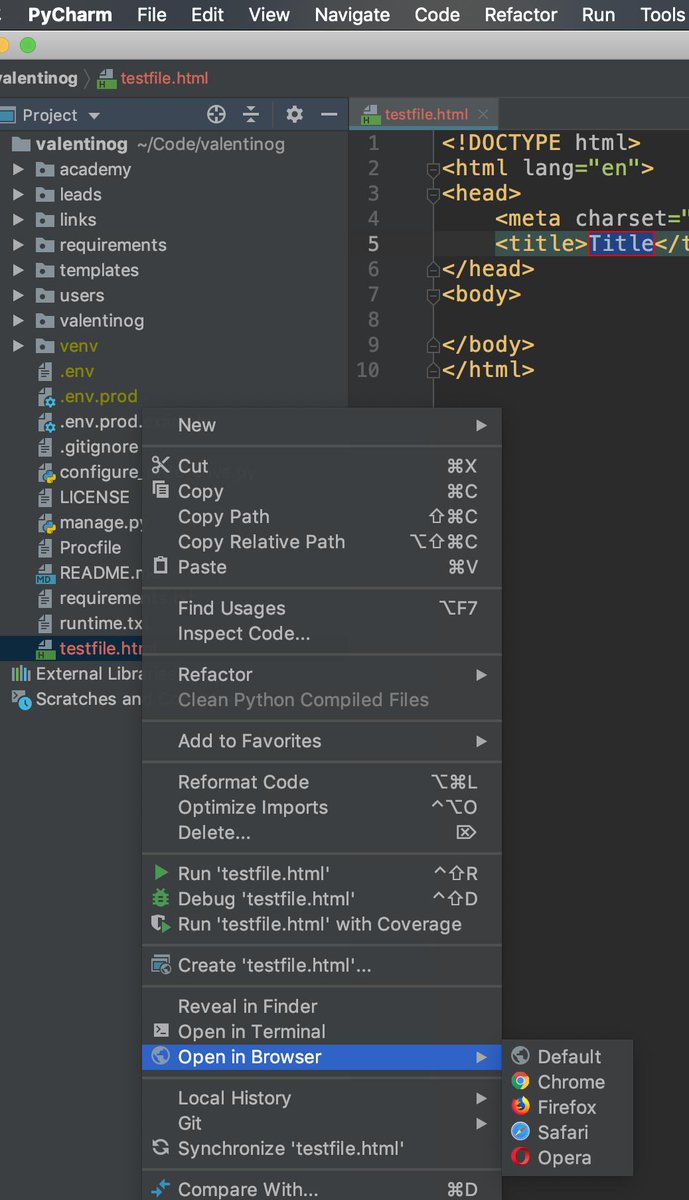Open the Code menu in menu bar
This screenshot has width=689, height=1200.
(437, 14)
